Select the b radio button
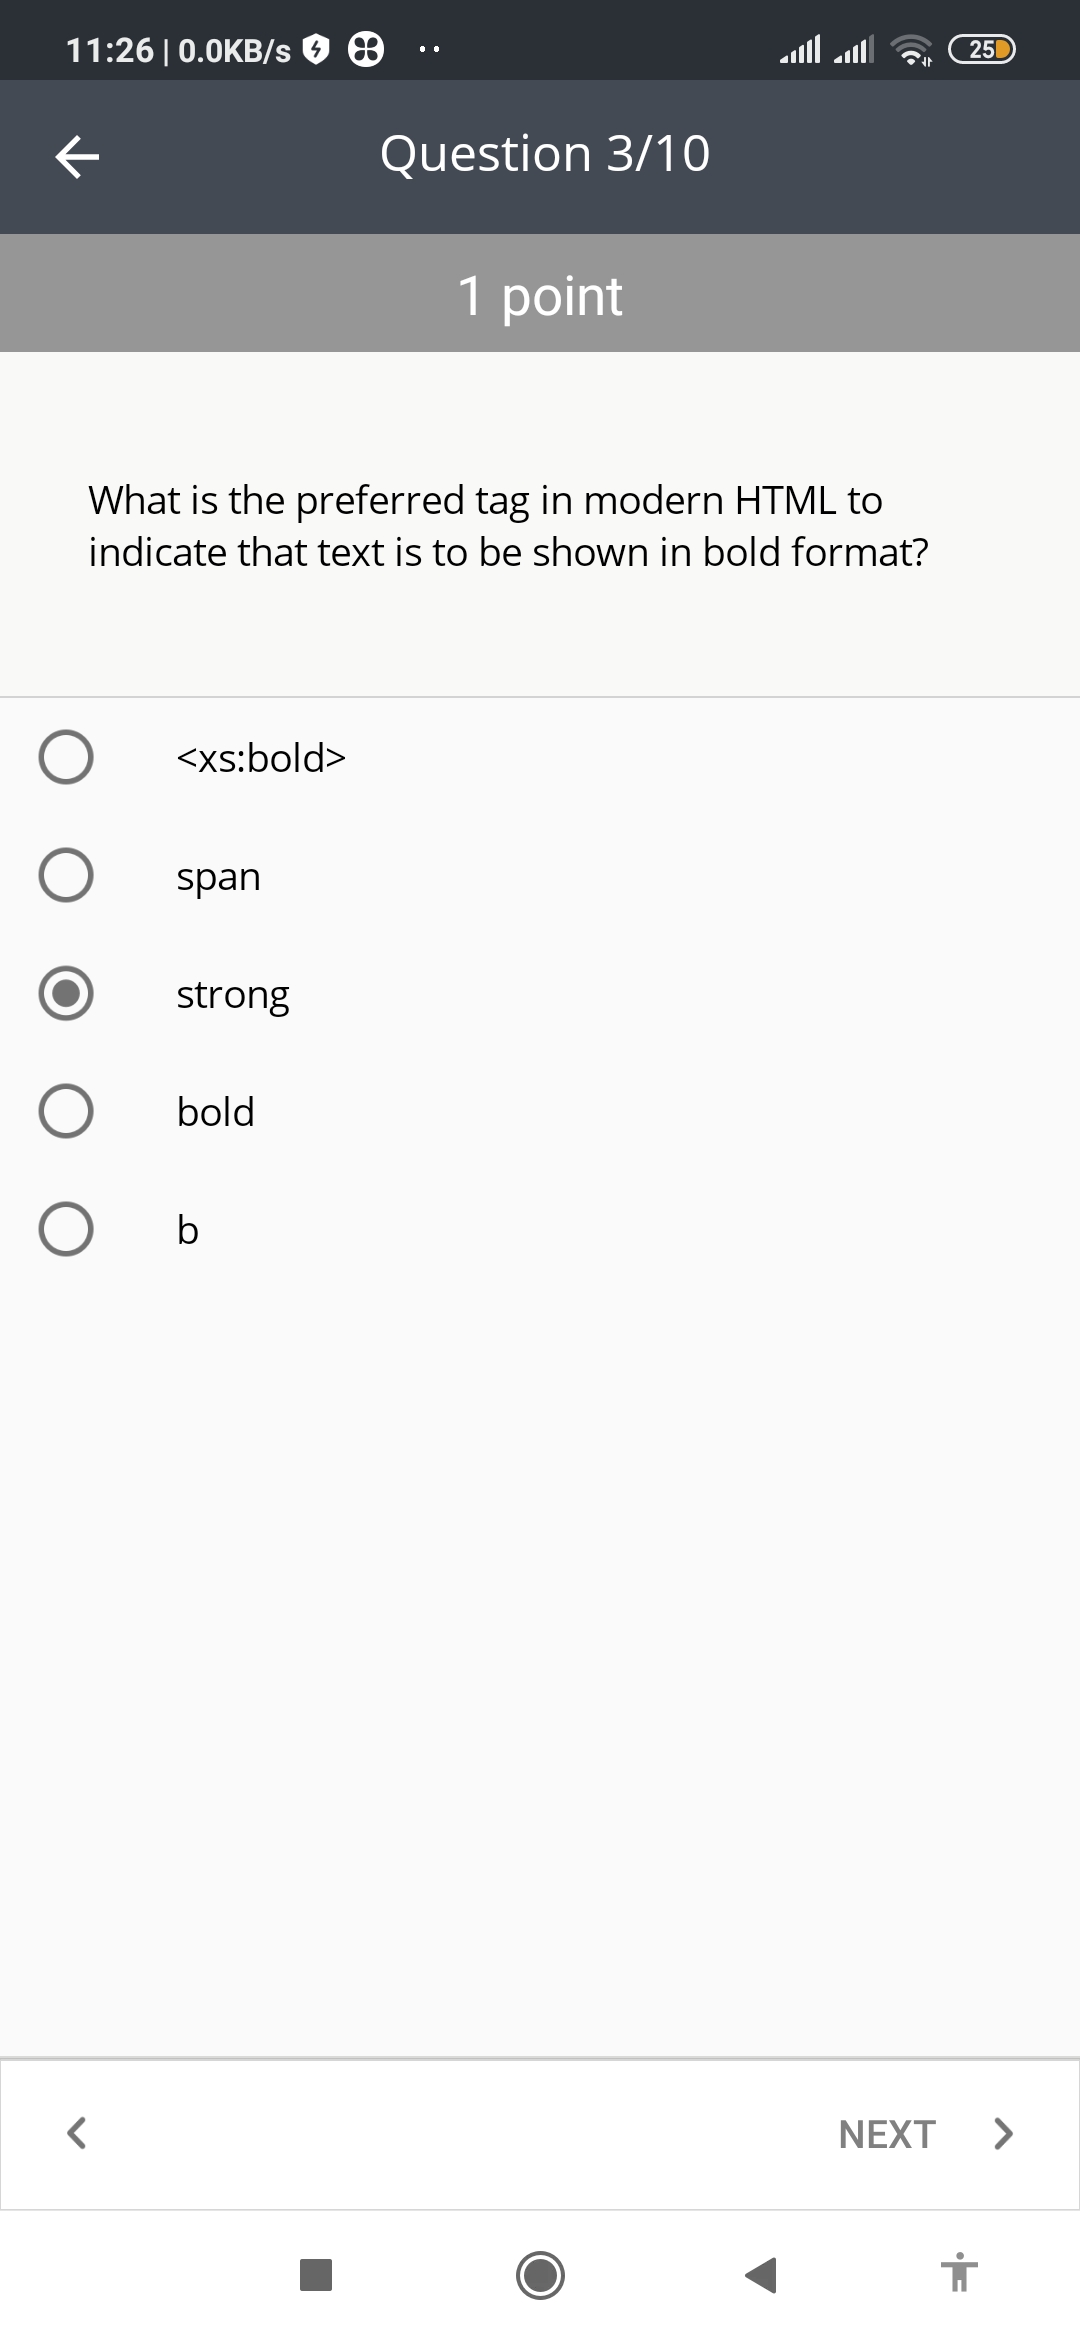1080x2340 pixels. click(x=66, y=1229)
